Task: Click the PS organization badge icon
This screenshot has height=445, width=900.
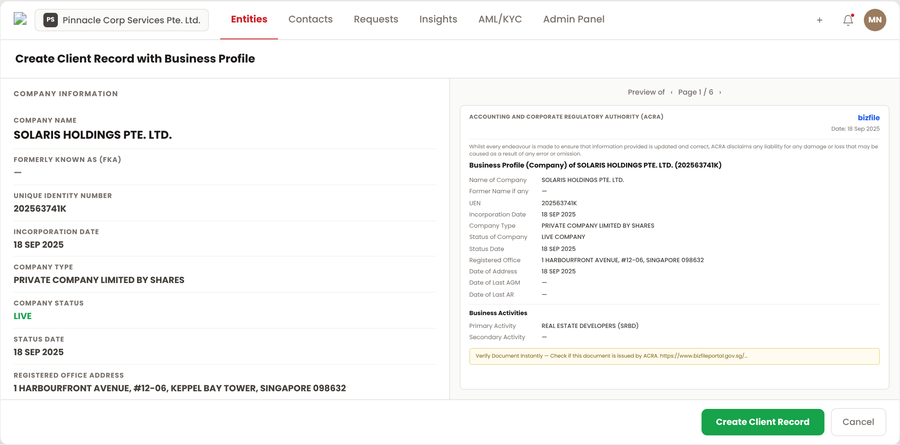Action: tap(51, 20)
